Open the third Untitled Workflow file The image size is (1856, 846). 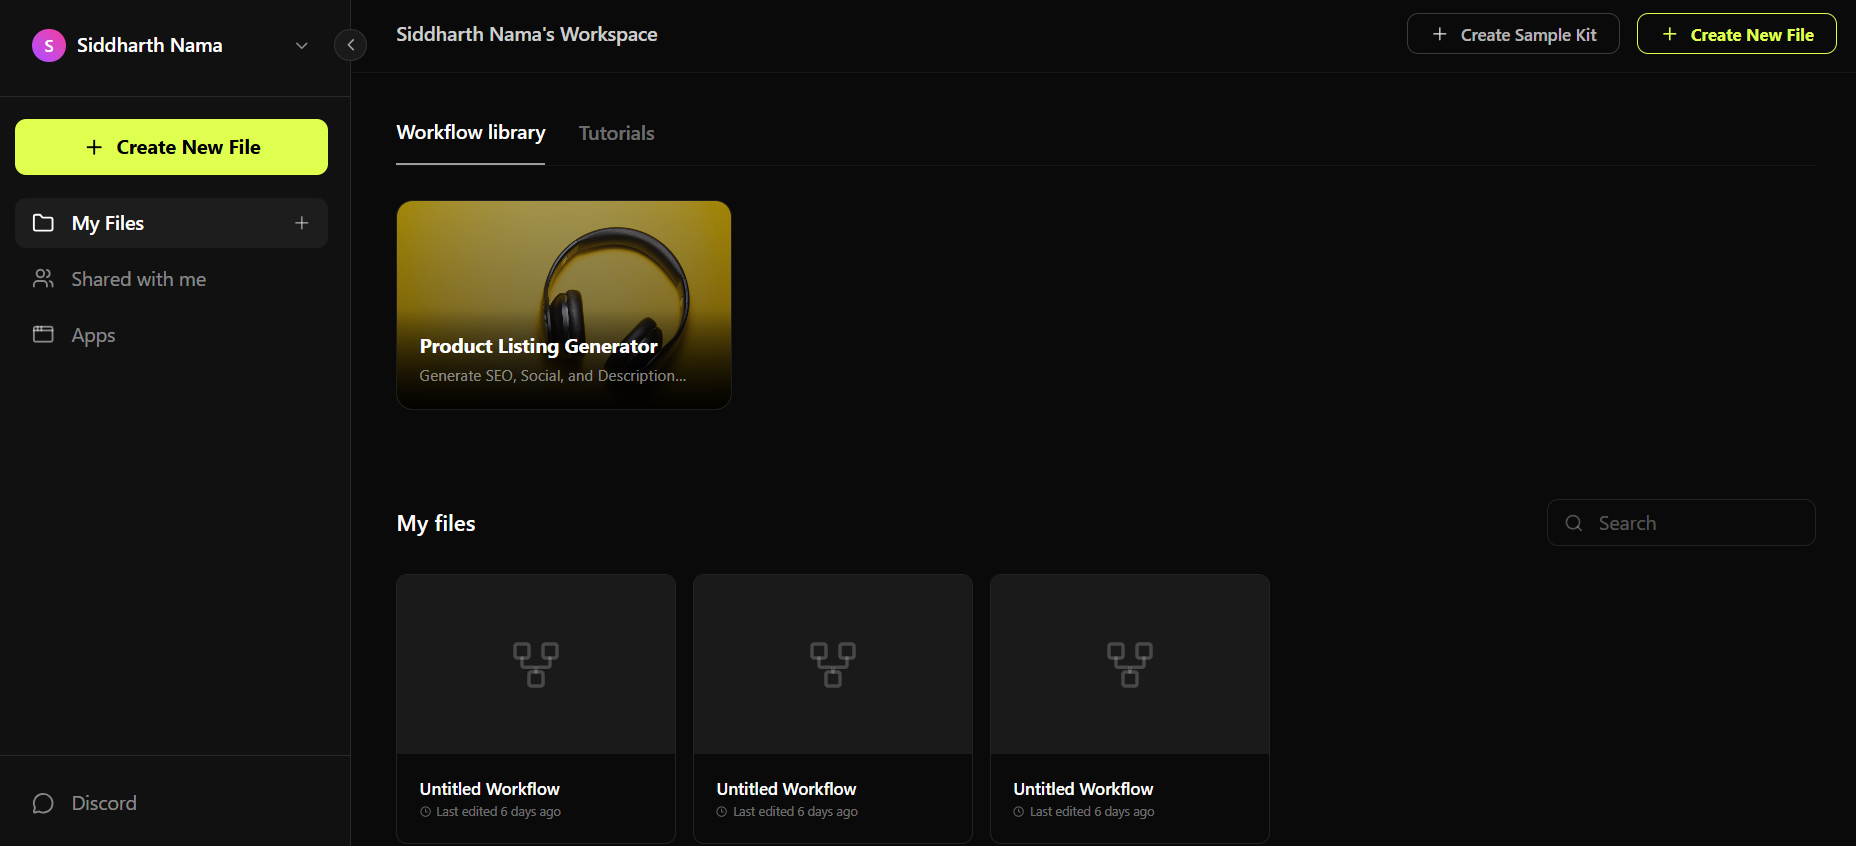1130,708
